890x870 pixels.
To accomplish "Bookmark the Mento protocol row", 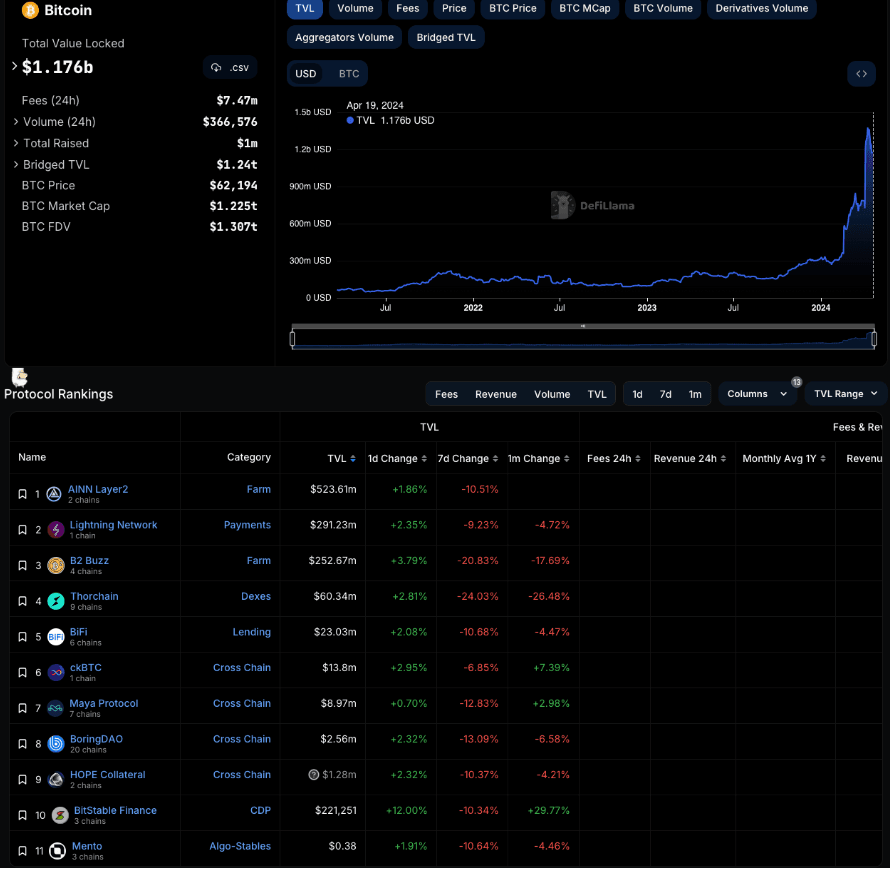I will point(22,851).
